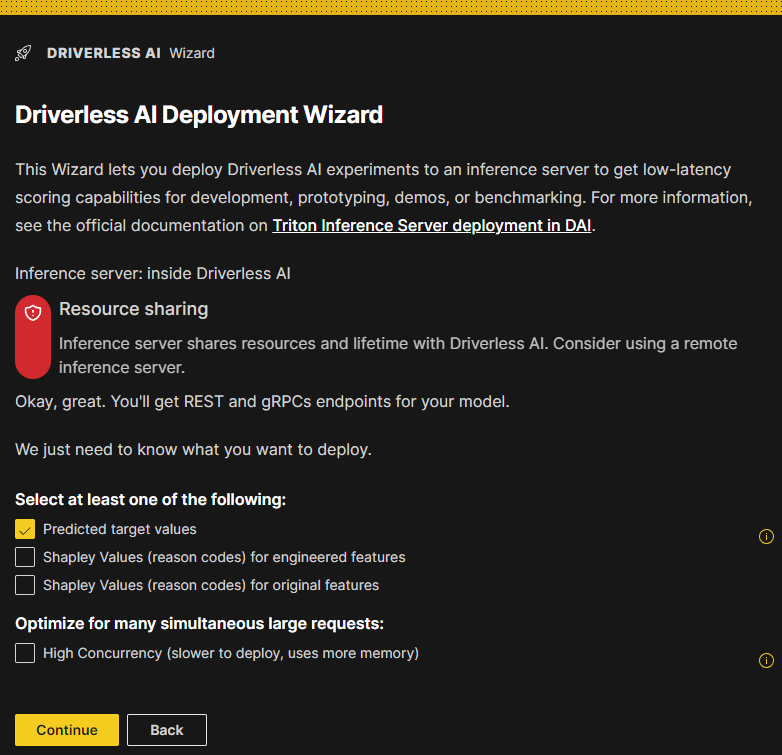Go back with the Back button
The width and height of the screenshot is (782, 755).
(167, 730)
